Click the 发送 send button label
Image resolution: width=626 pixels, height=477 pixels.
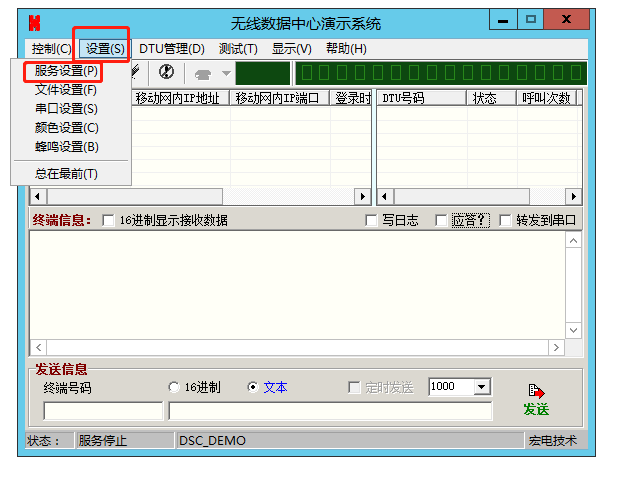pos(536,409)
